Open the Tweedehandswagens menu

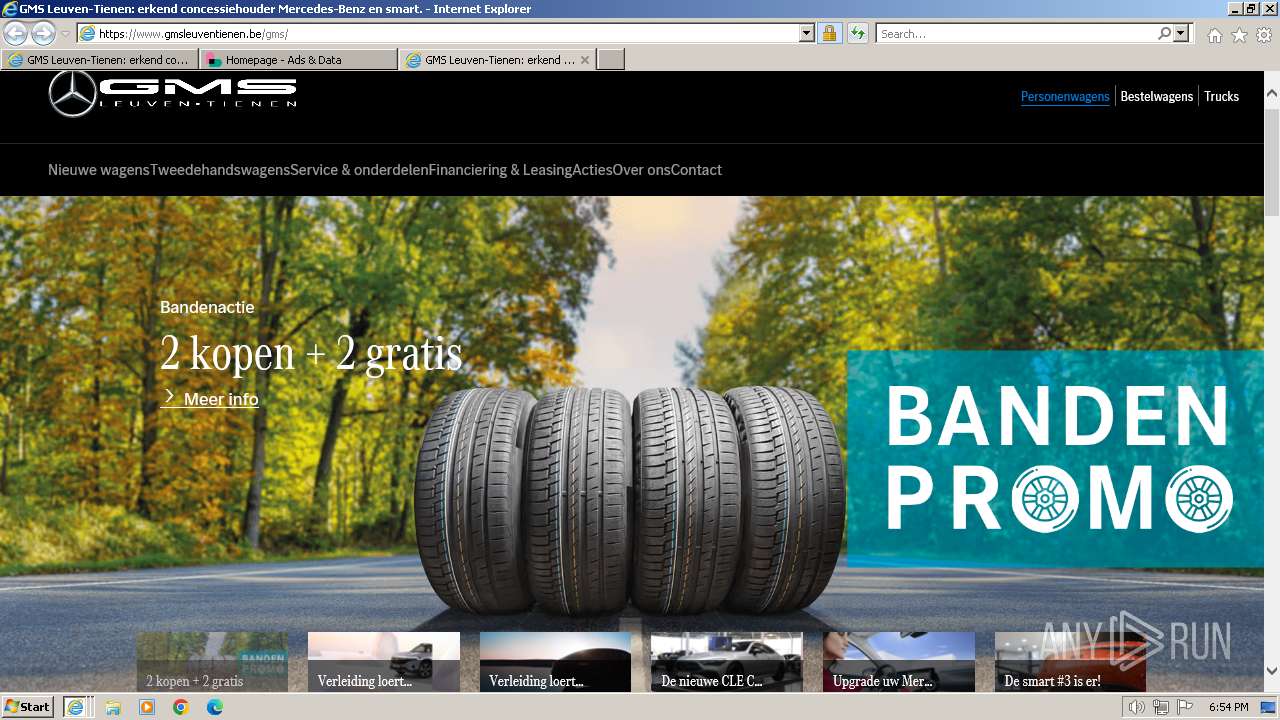click(220, 170)
